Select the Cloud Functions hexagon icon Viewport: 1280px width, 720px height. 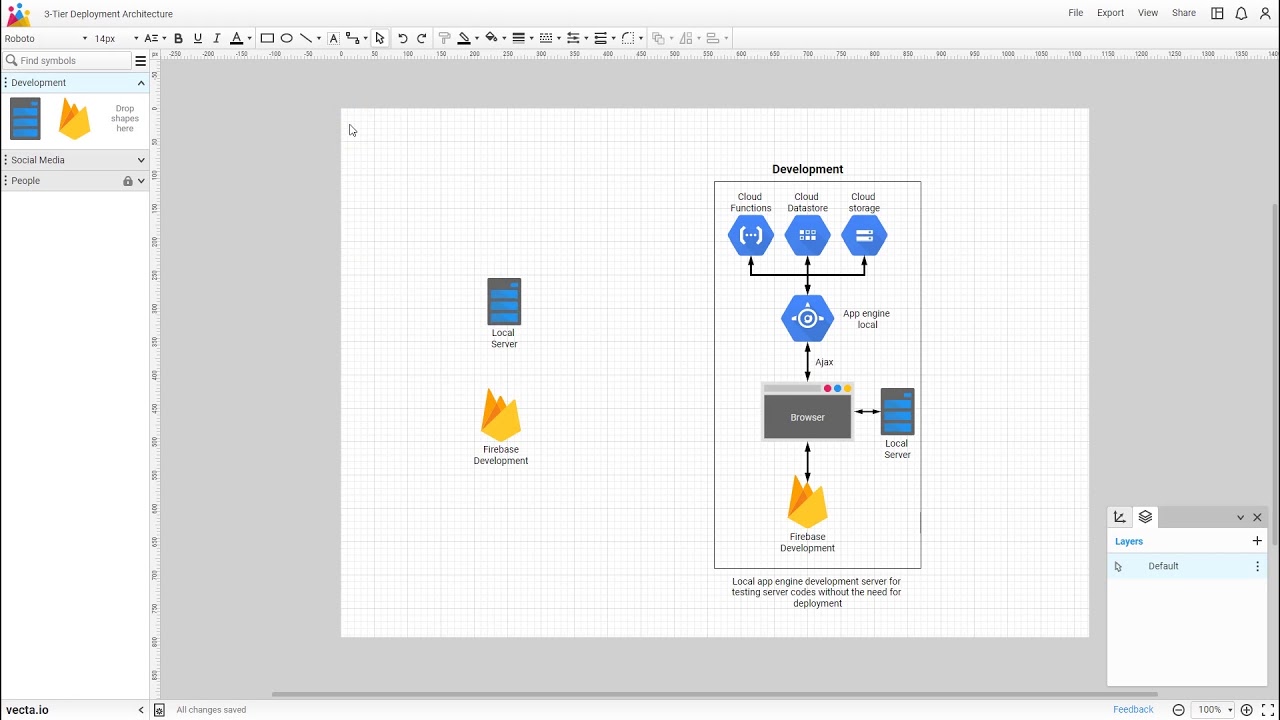[x=751, y=236]
